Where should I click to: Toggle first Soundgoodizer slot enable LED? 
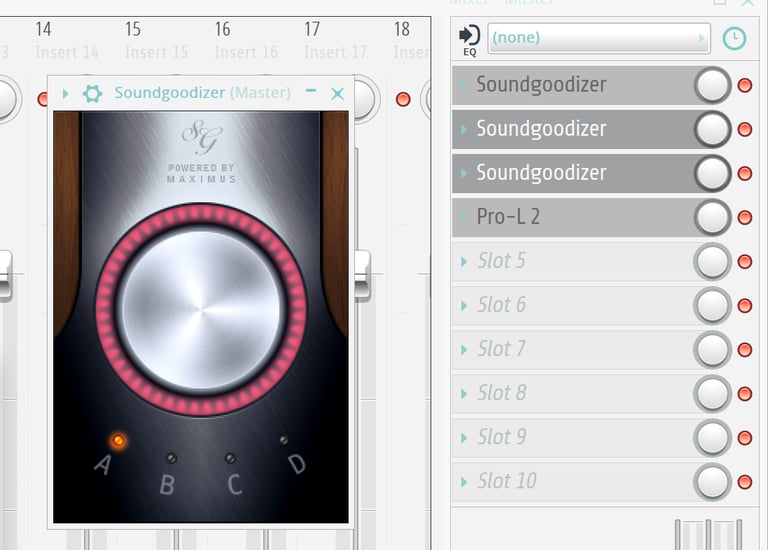point(745,85)
